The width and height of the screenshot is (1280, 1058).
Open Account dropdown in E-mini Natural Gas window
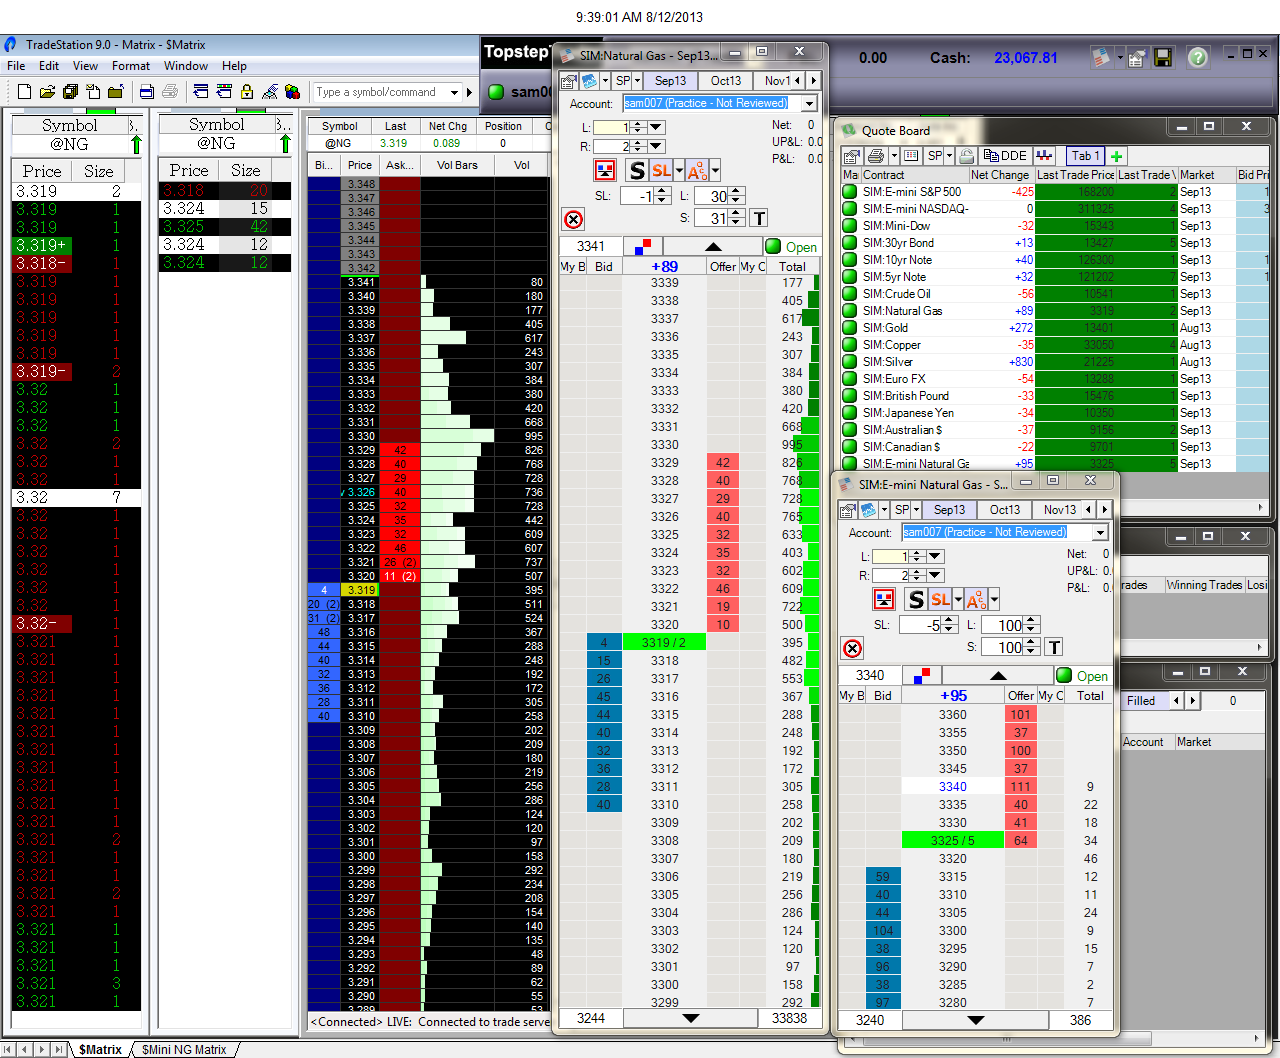[x=1100, y=532]
